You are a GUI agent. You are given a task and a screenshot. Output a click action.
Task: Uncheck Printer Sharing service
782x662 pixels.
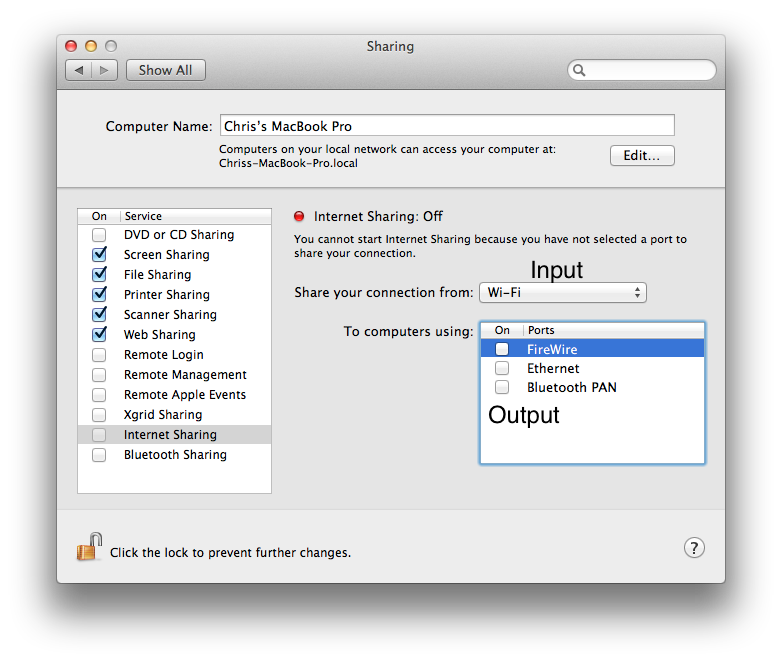[99, 294]
